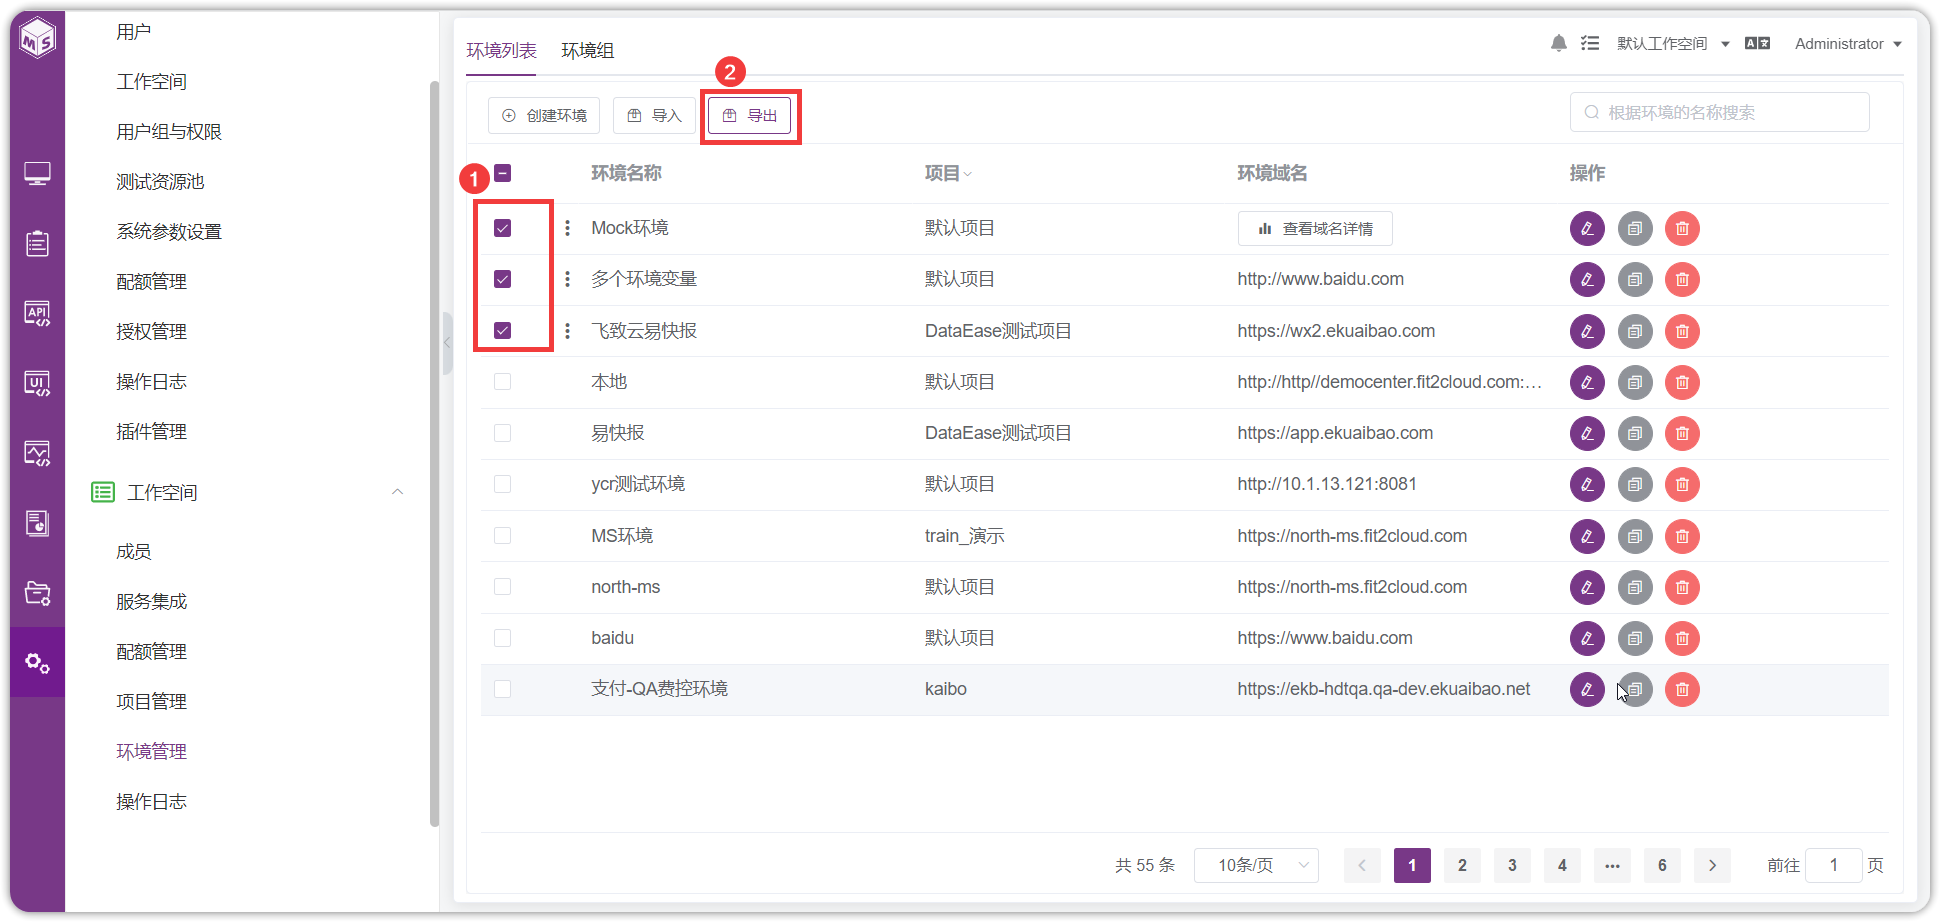Delete the MS环境 environment
Viewport: 1940px width, 922px height.
(x=1683, y=536)
